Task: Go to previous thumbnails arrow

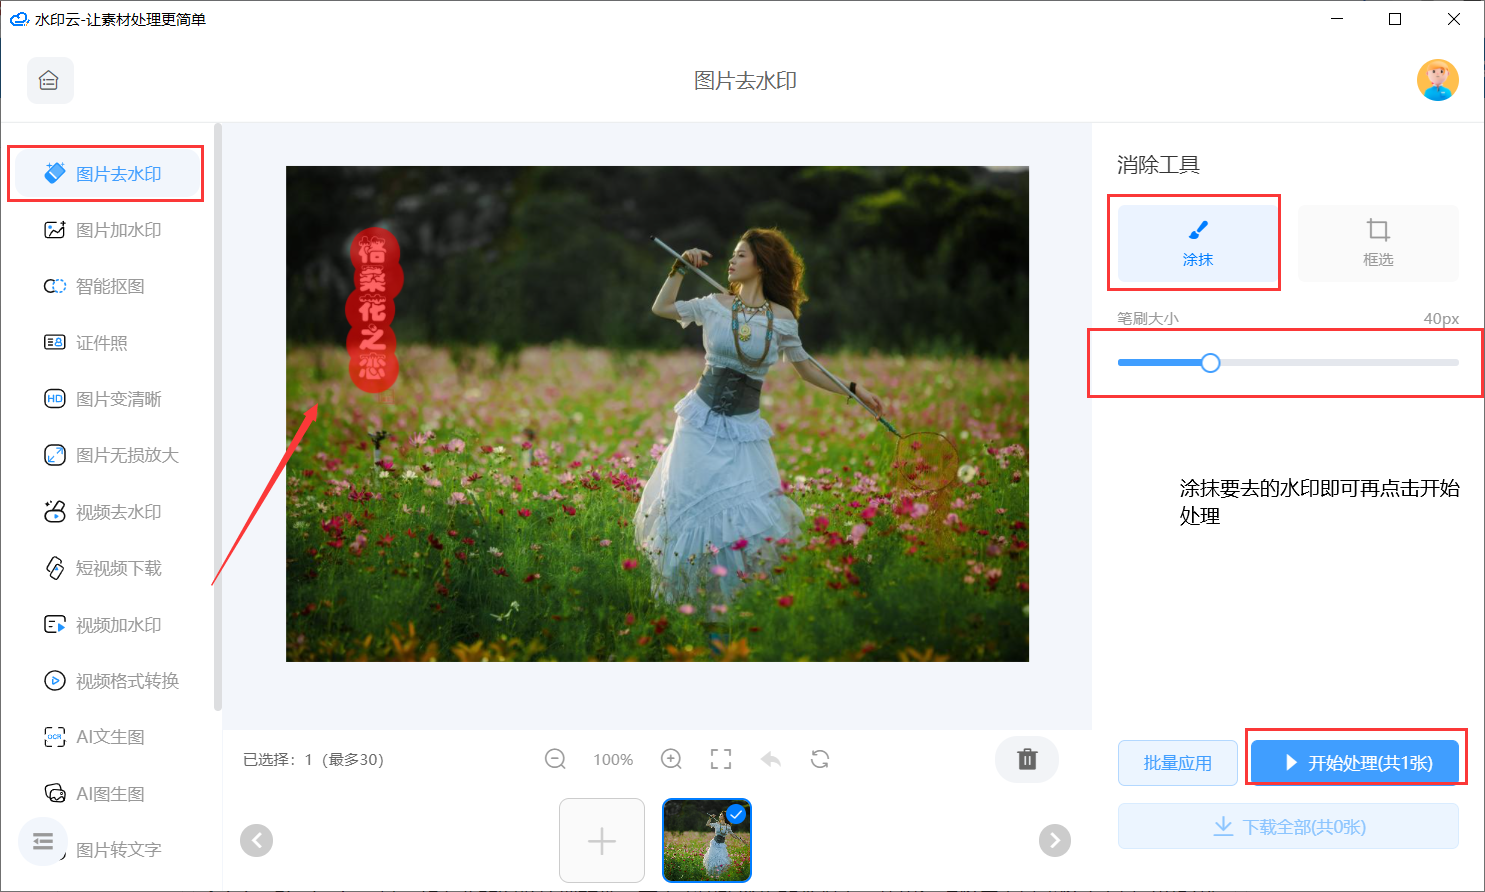Action: 257,841
